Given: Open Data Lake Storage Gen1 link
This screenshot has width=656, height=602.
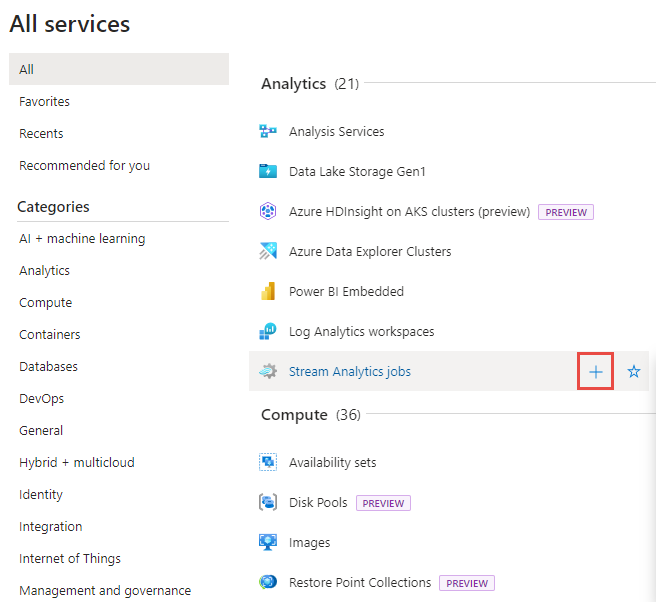Looking at the screenshot, I should tap(357, 172).
